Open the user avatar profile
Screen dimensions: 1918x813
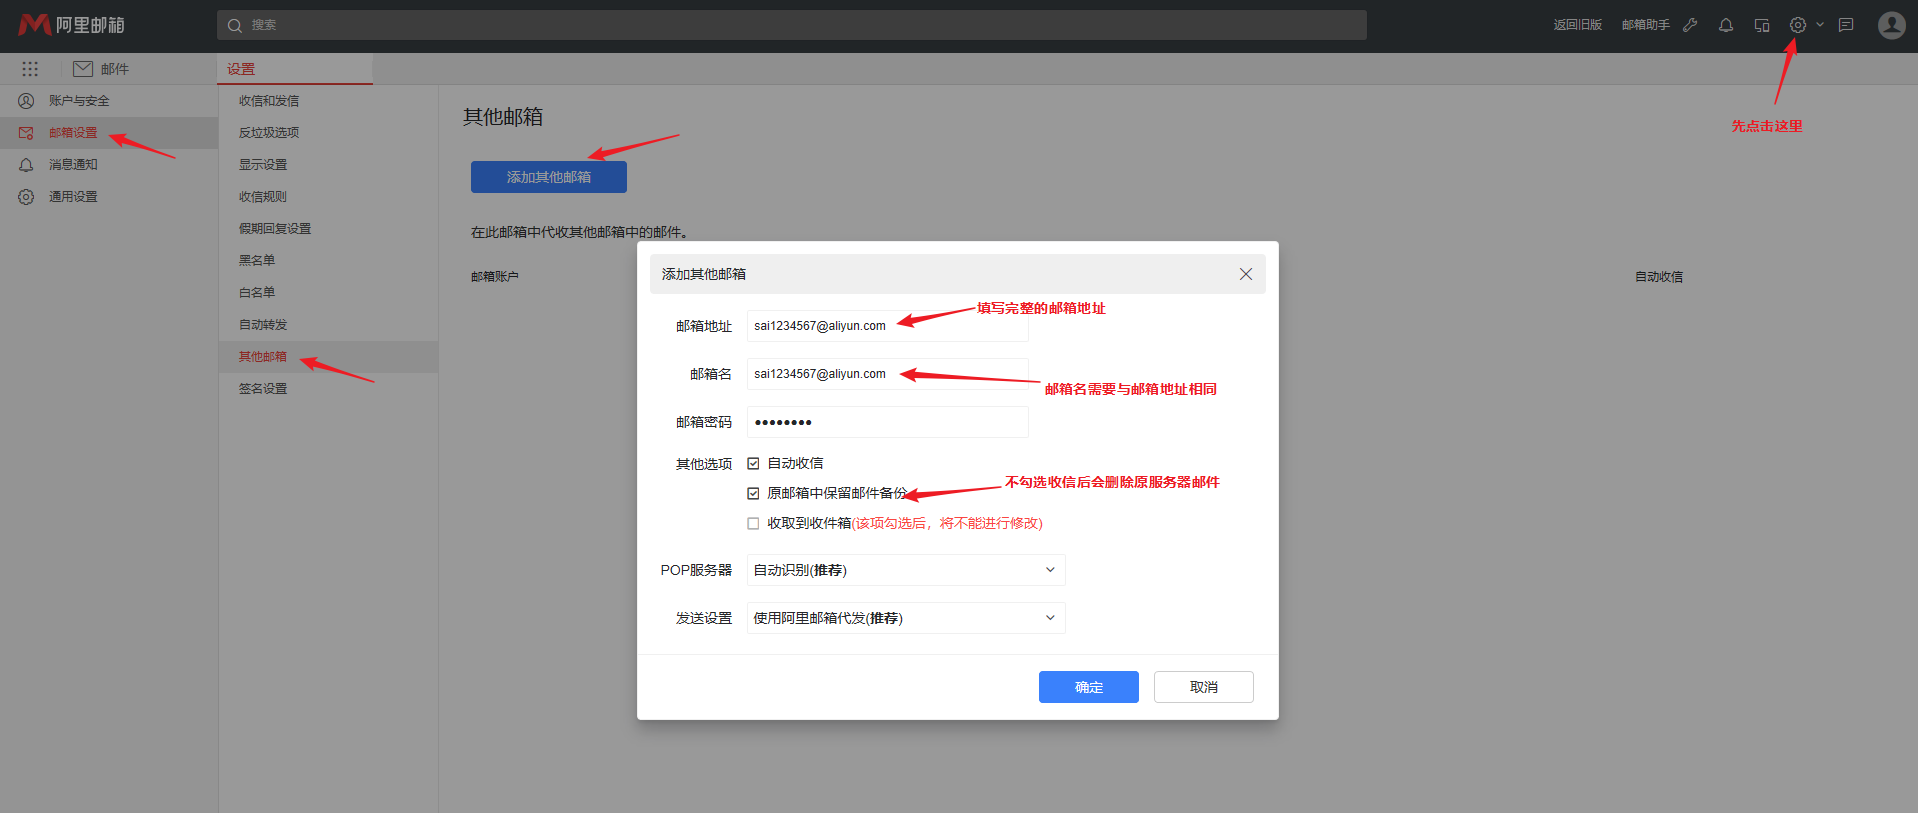(x=1891, y=25)
